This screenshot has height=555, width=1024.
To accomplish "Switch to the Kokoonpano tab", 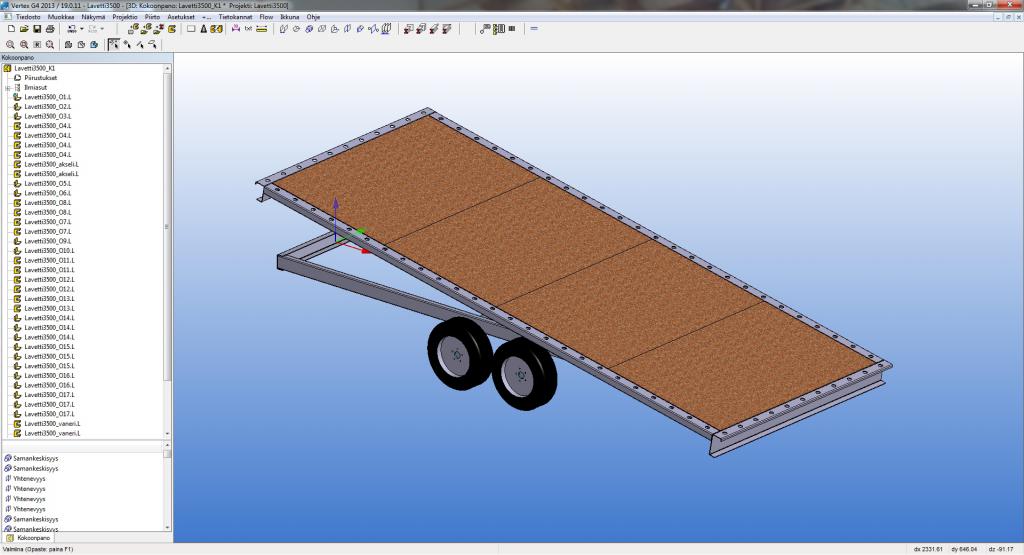I will (x=28, y=538).
